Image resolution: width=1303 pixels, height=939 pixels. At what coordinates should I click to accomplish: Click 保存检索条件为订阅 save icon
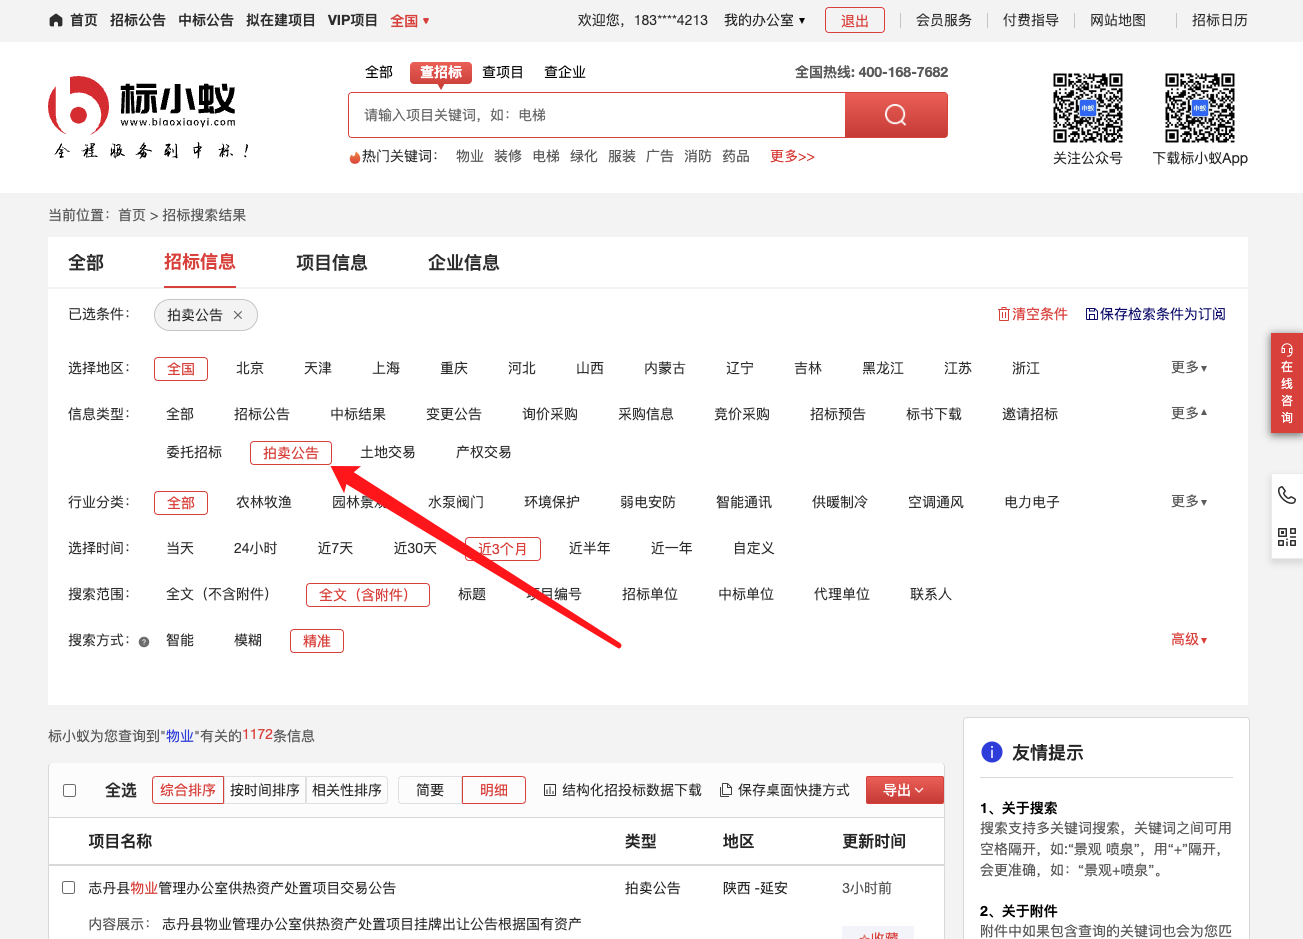coord(1092,314)
